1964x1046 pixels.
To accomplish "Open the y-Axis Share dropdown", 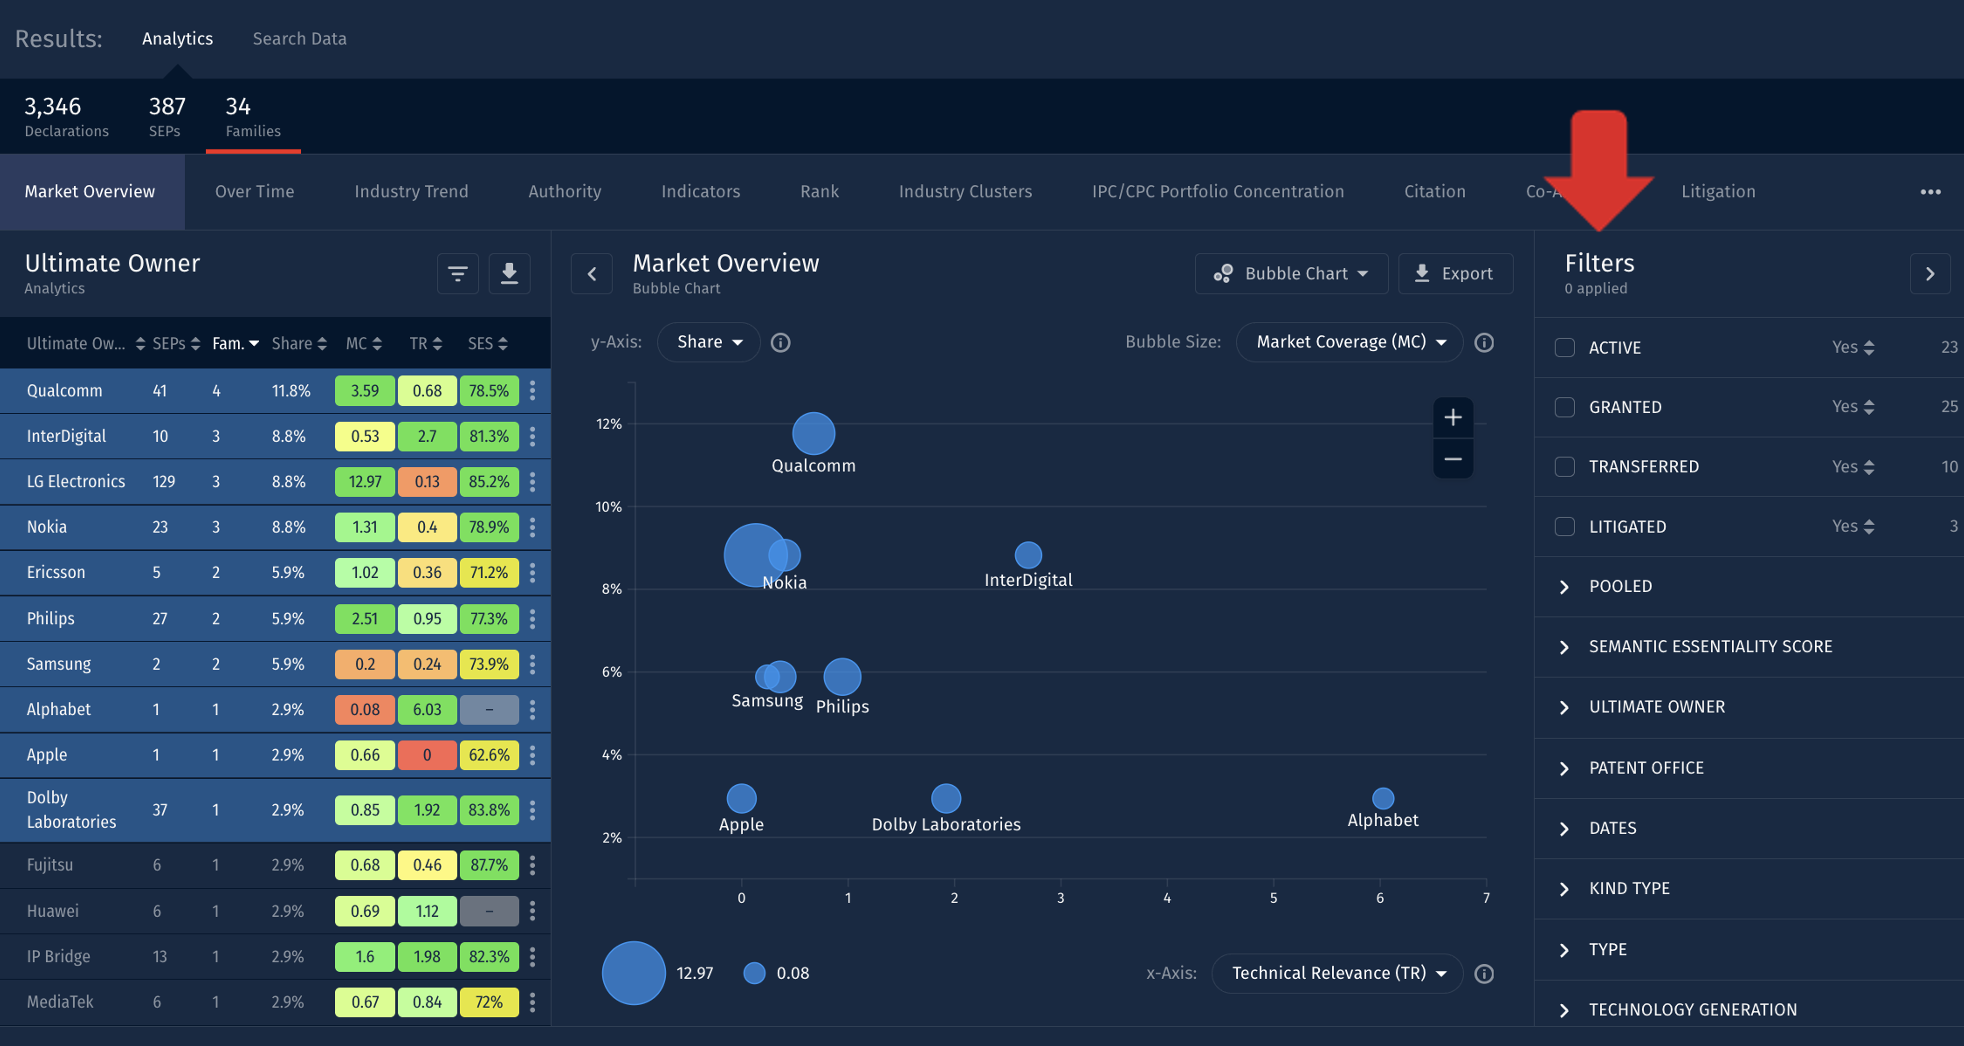I will pyautogui.click(x=709, y=342).
